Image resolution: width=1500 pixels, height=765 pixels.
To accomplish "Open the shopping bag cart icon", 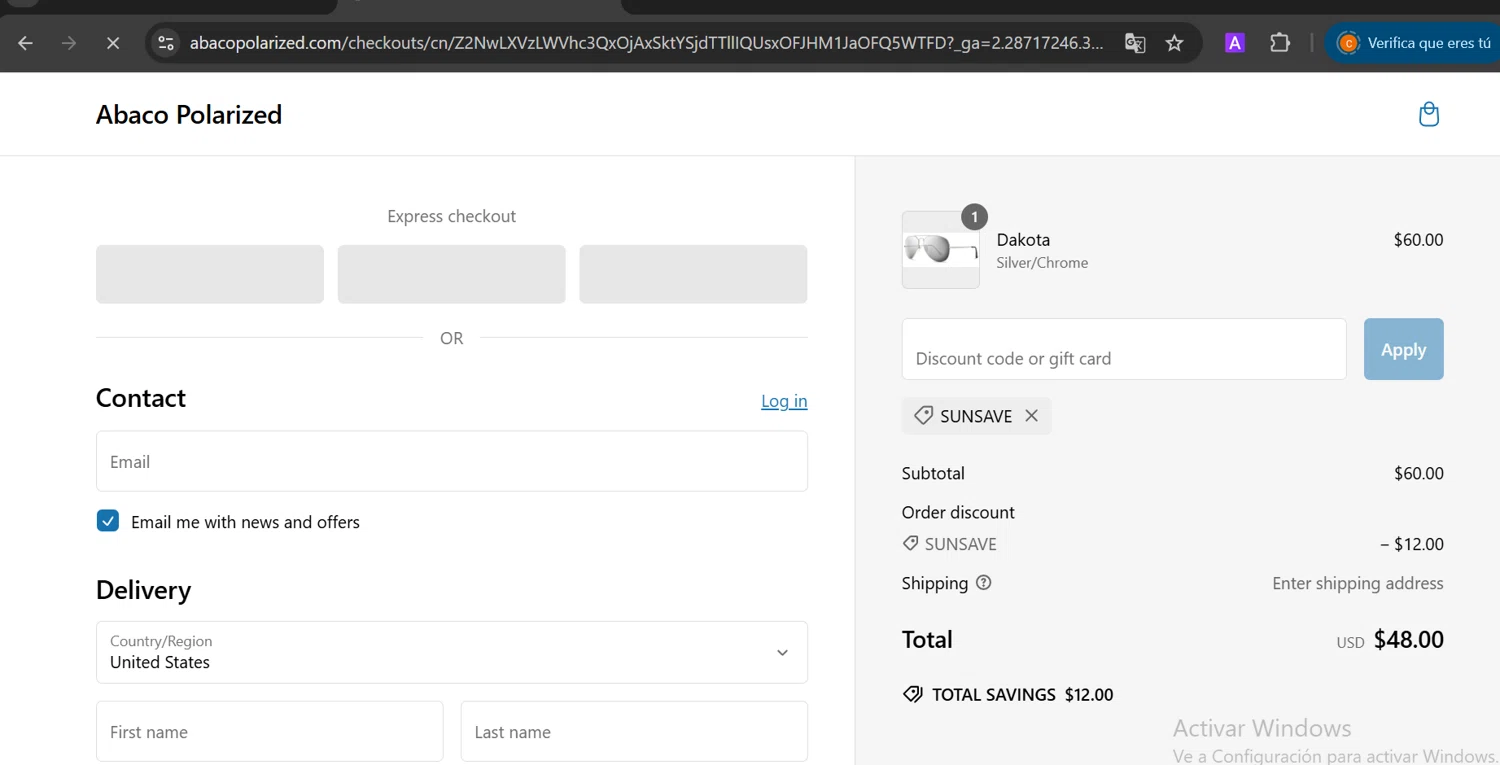I will click(x=1429, y=114).
